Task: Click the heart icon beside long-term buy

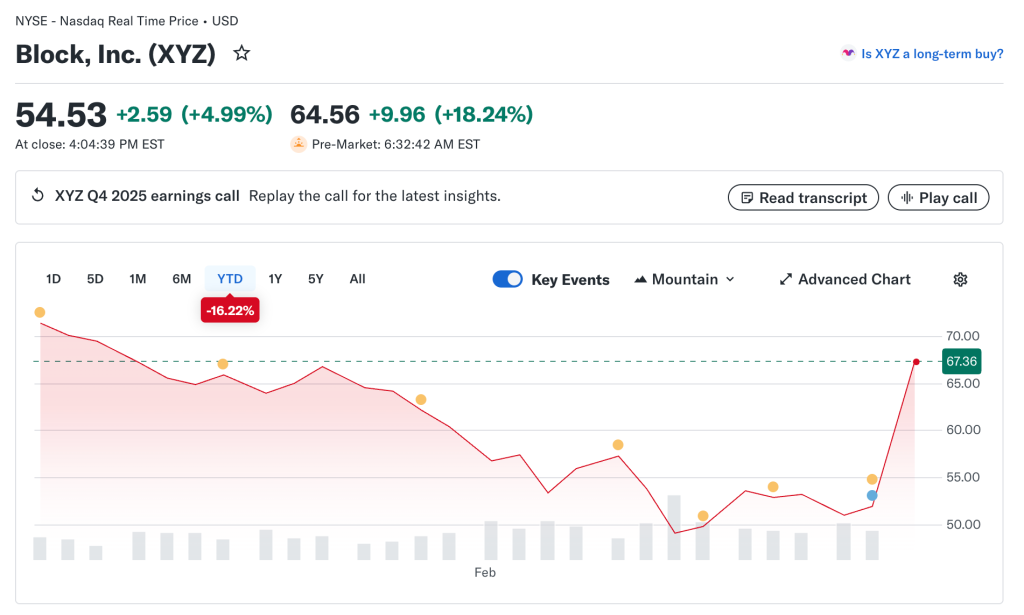Action: coord(848,54)
